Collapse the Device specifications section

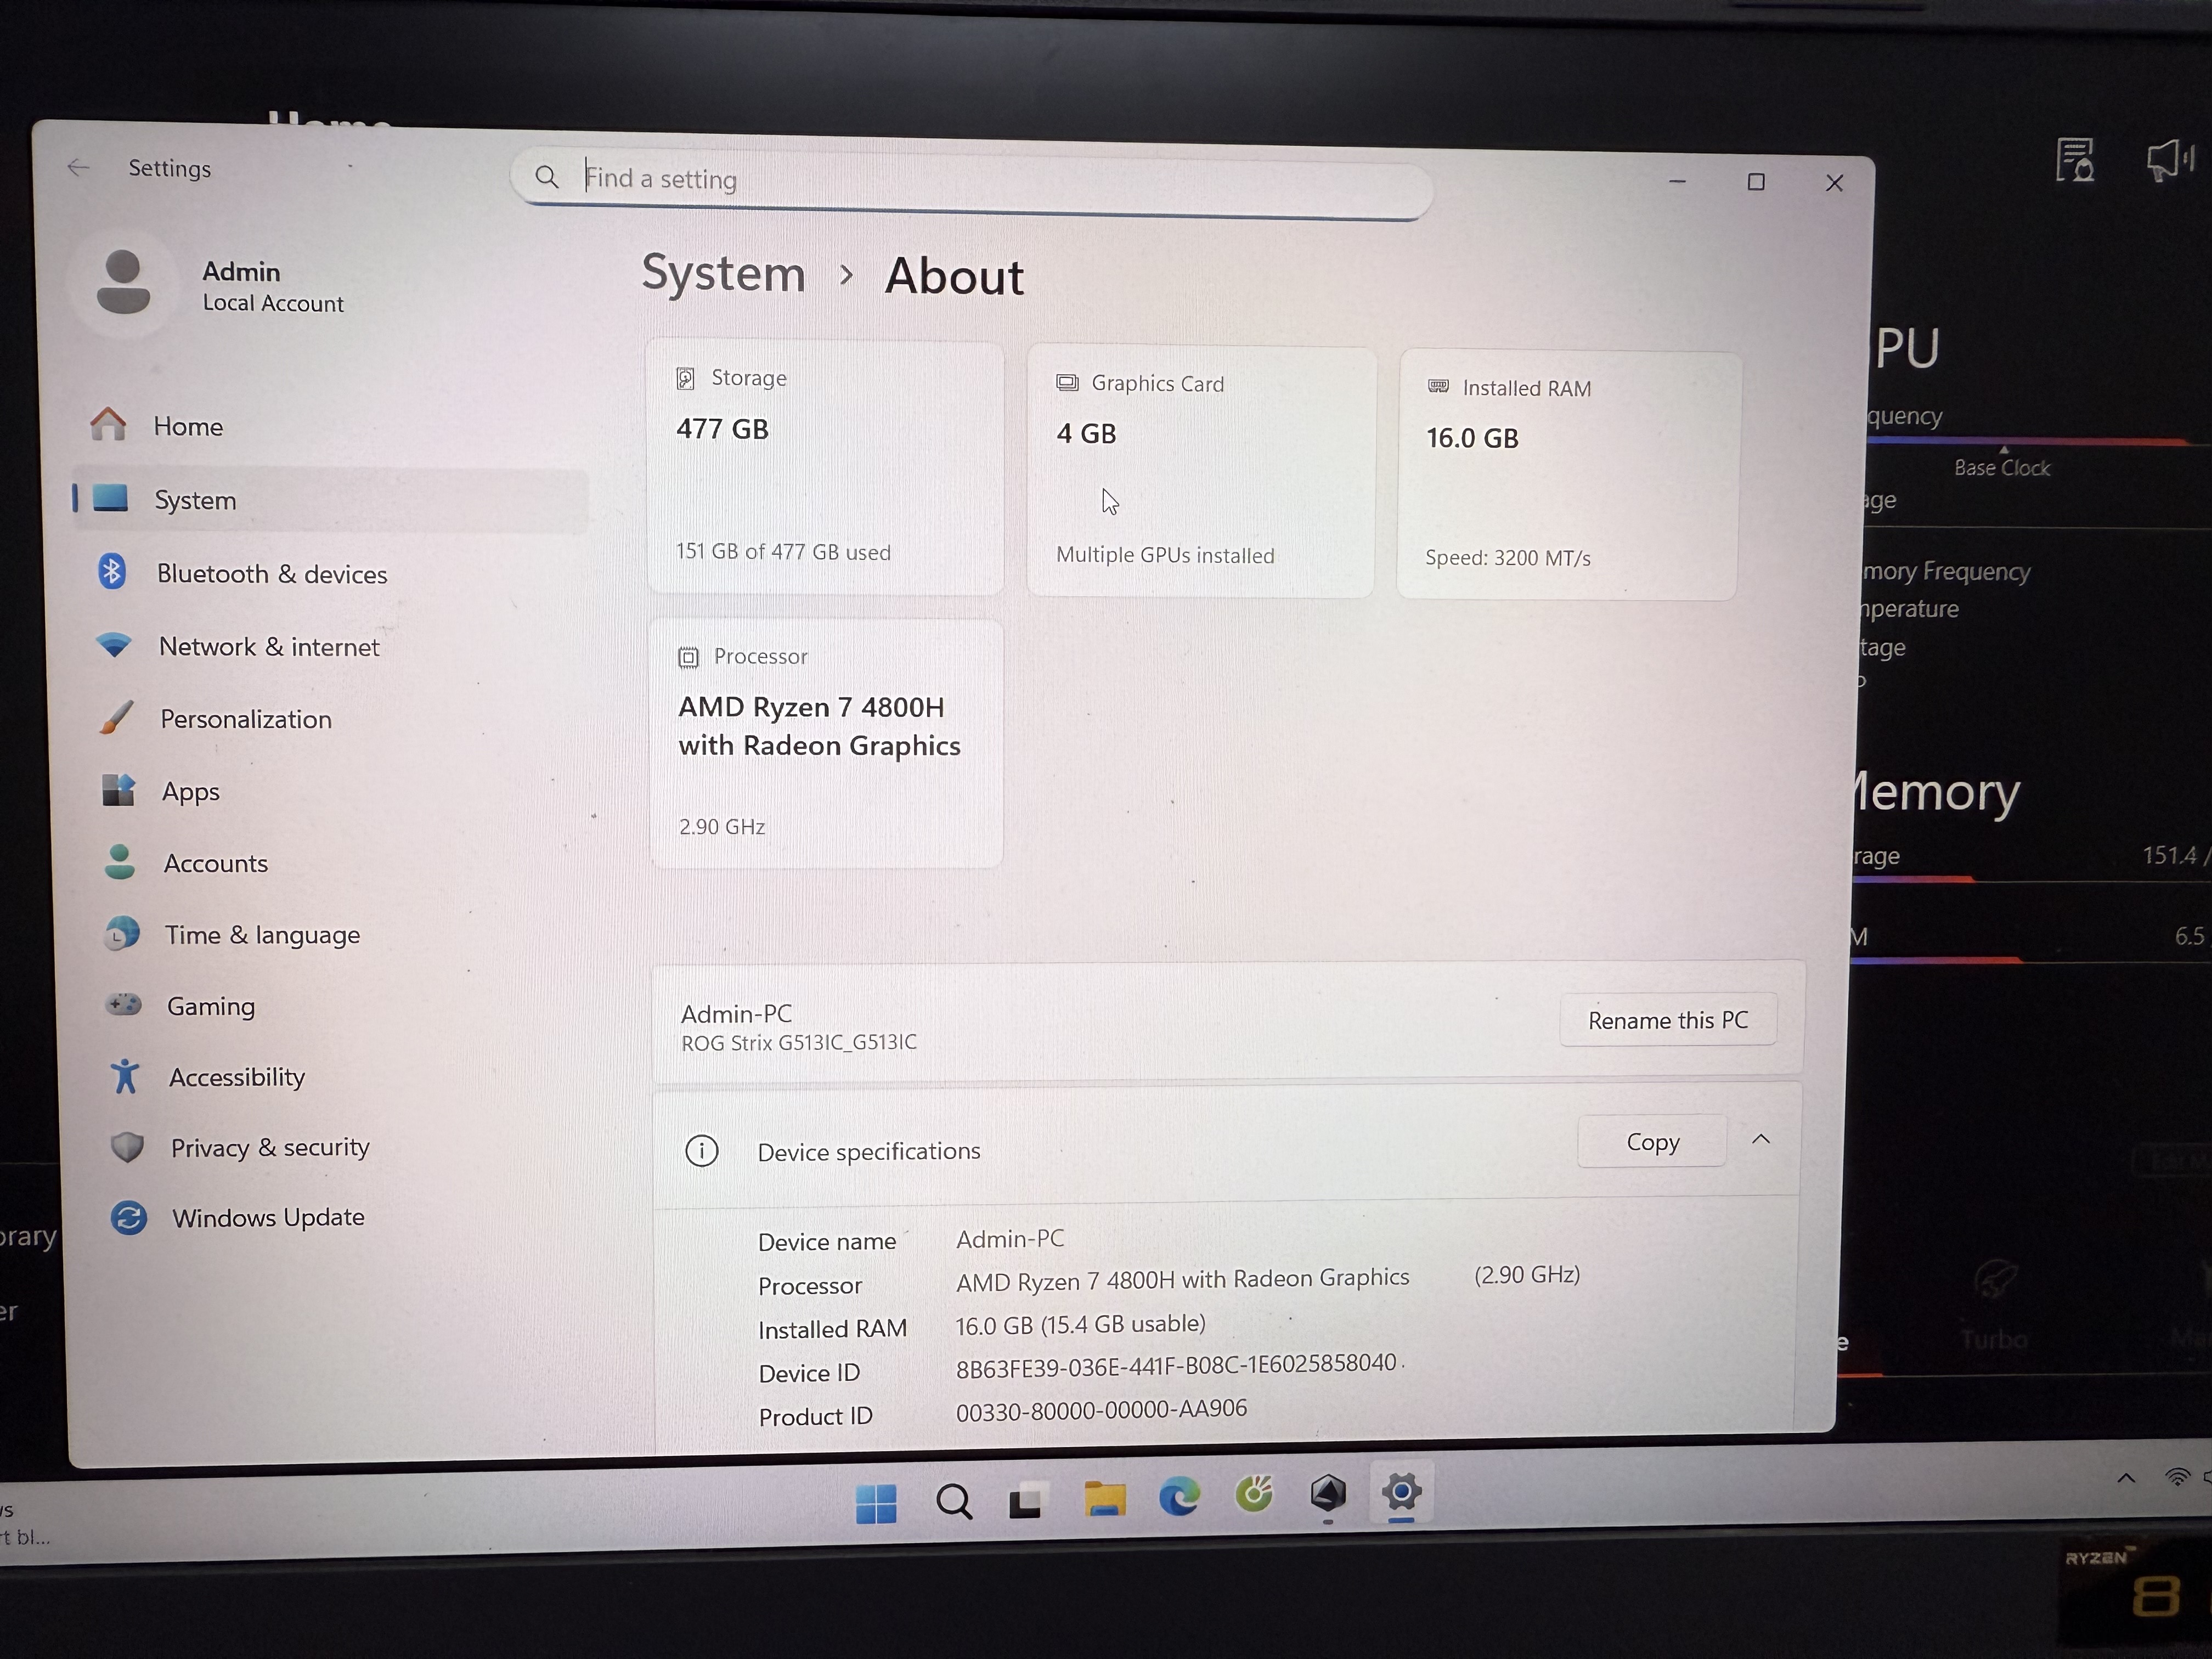[1761, 1140]
